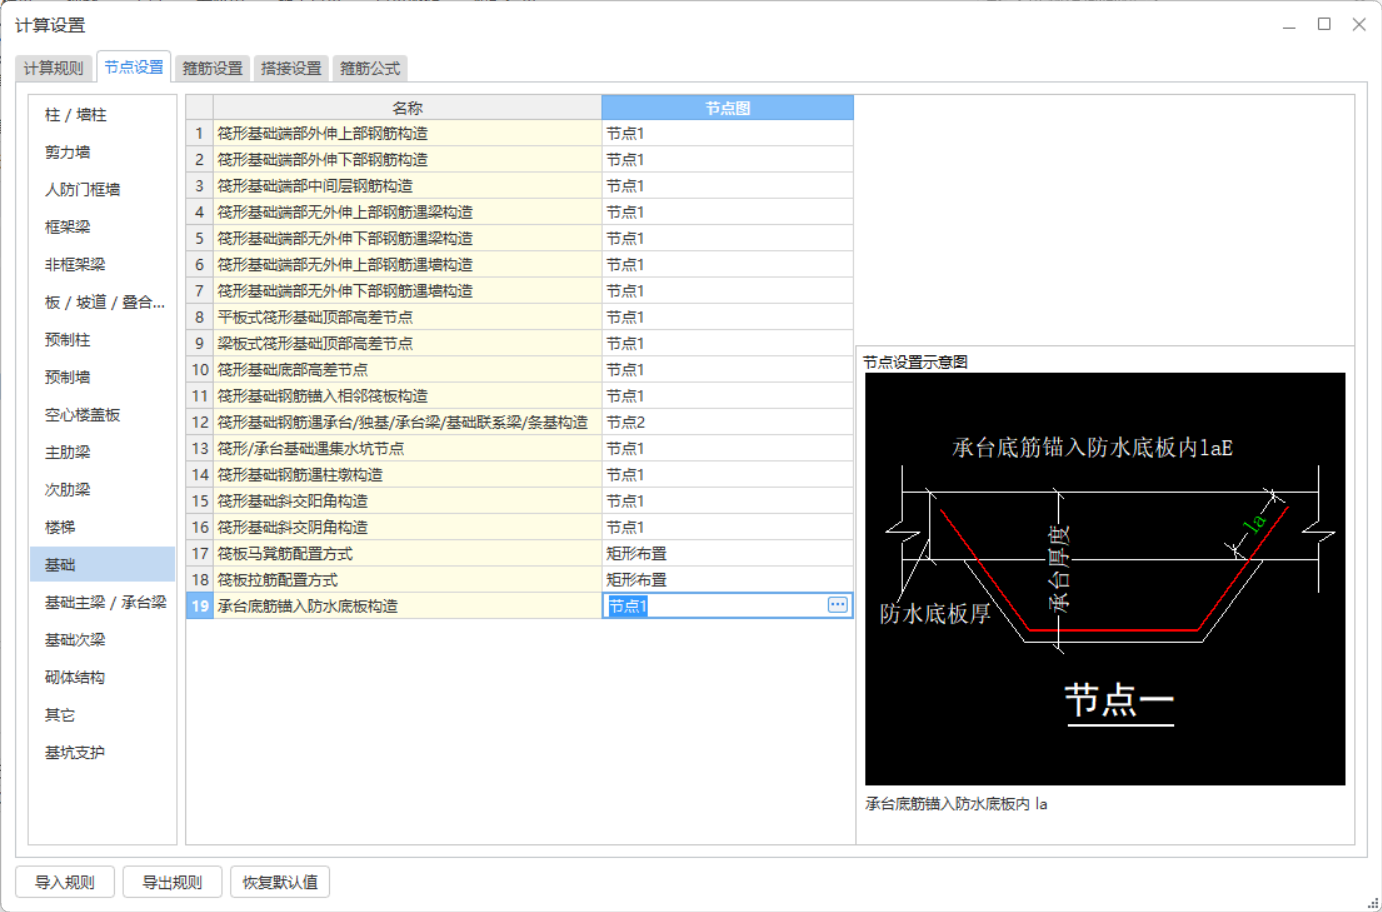The image size is (1382, 912).
Task: Select 预制墙 category
Action: pyautogui.click(x=102, y=377)
